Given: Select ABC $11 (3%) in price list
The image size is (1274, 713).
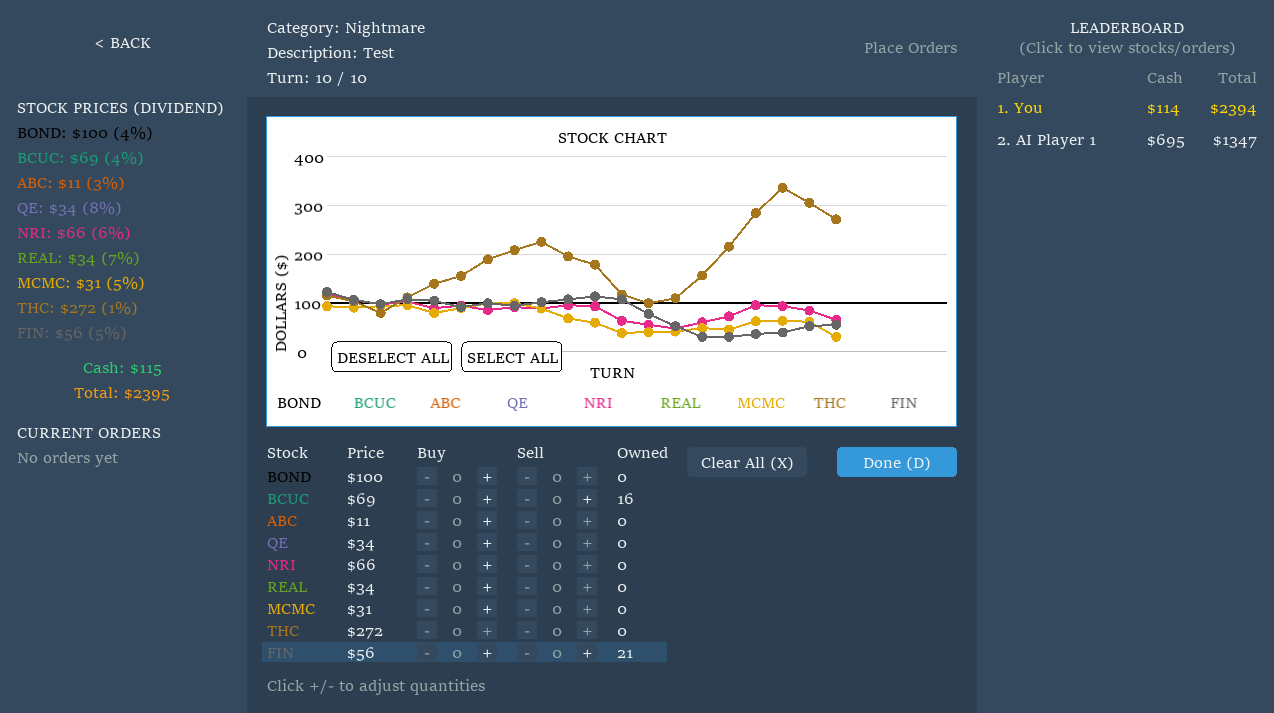Looking at the screenshot, I should pyautogui.click(x=71, y=183).
